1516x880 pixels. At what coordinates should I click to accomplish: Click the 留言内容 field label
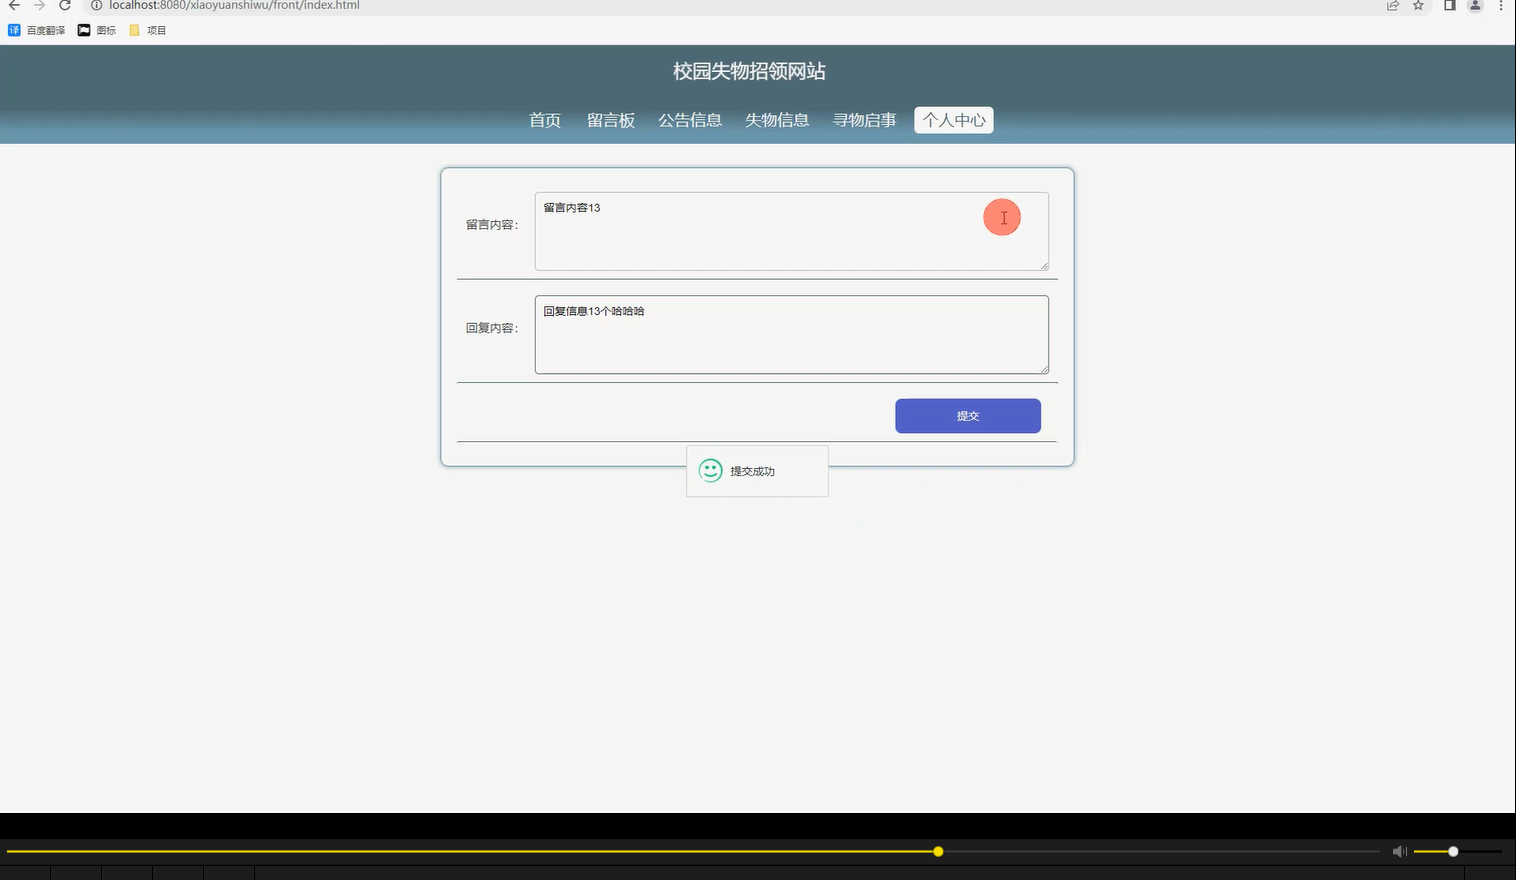(492, 225)
